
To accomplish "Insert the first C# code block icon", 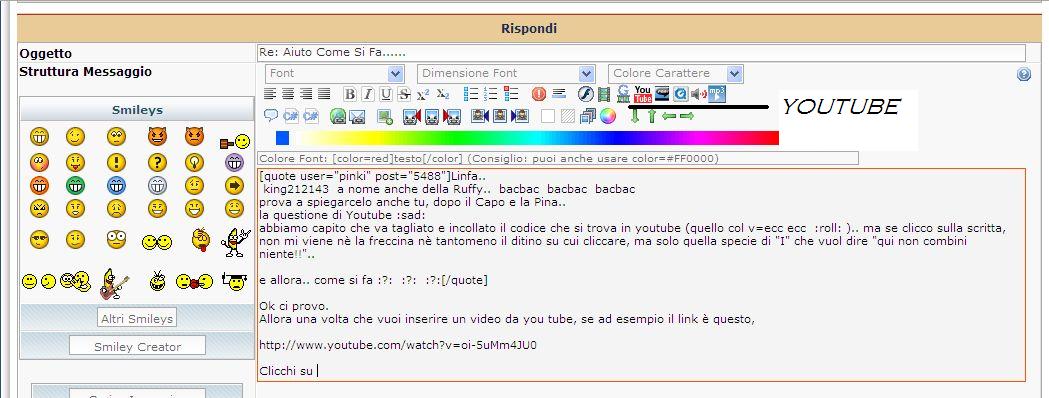I will 290,116.
